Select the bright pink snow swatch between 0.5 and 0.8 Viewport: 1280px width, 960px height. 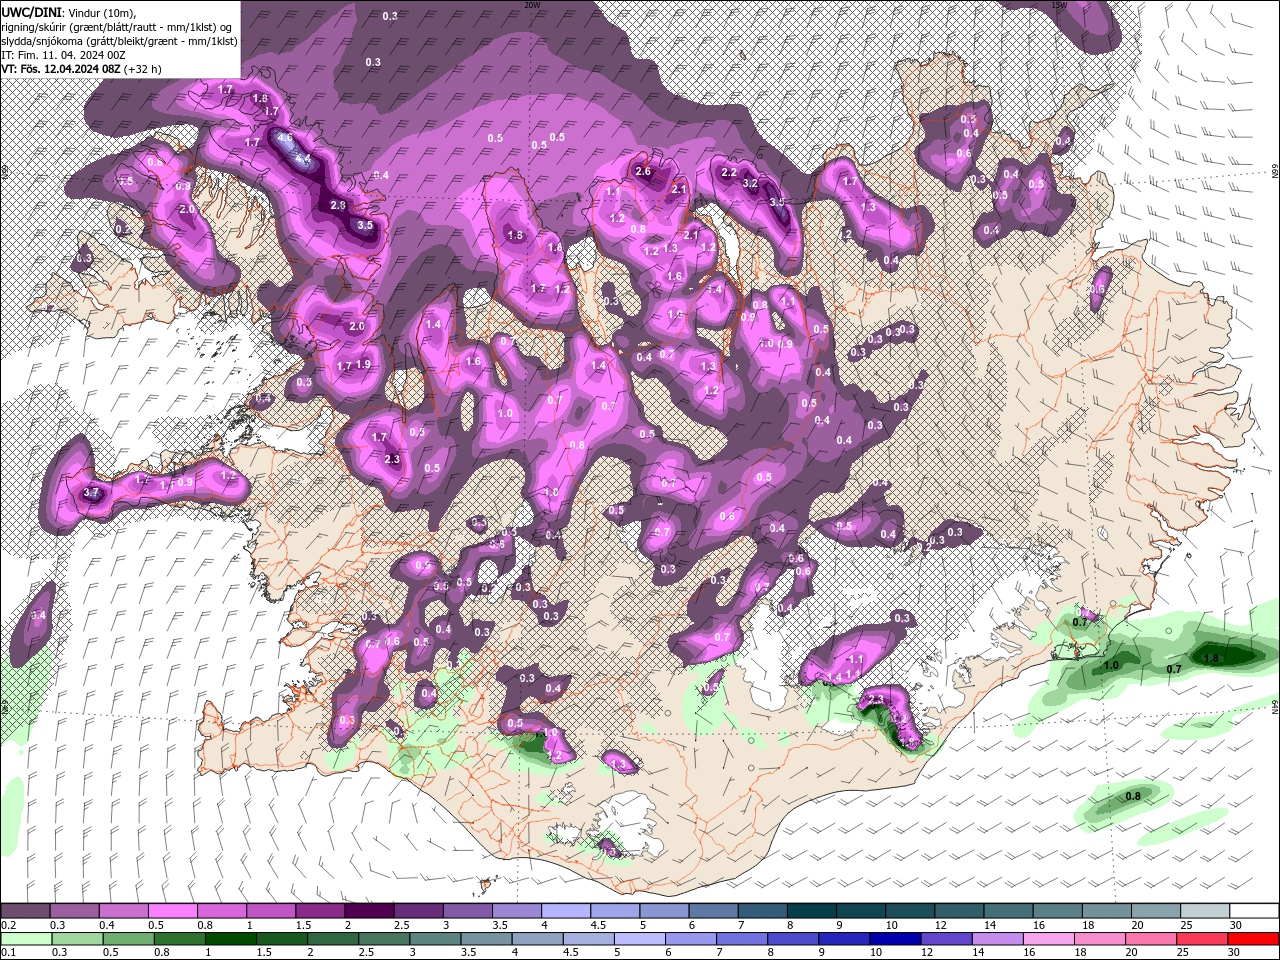tap(172, 911)
